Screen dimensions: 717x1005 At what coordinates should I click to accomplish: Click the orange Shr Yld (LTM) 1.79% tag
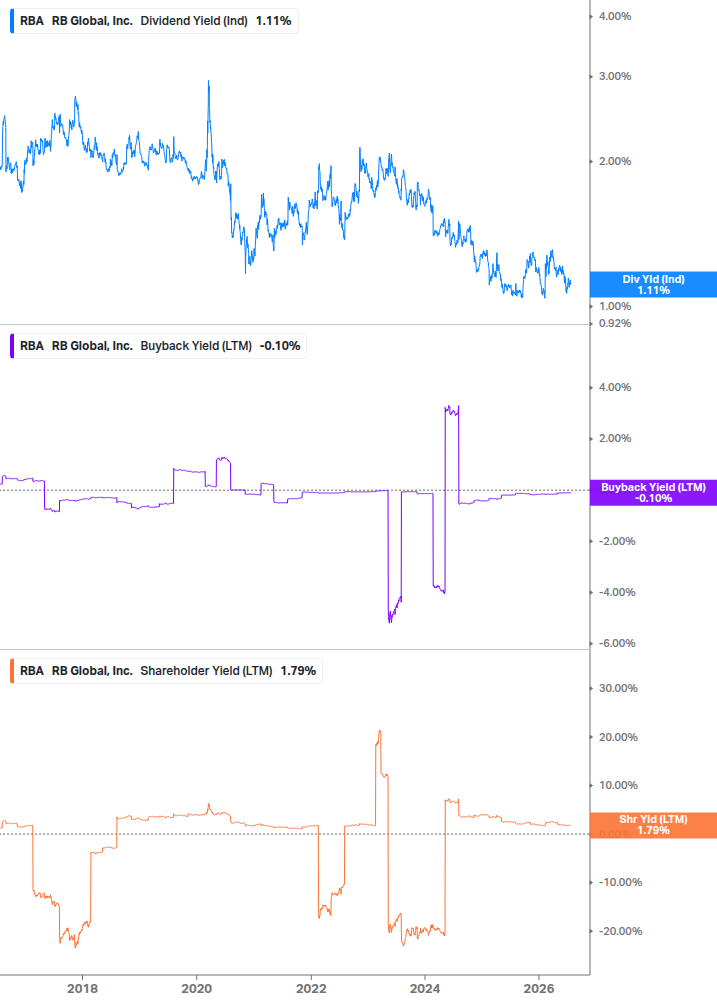coord(654,825)
